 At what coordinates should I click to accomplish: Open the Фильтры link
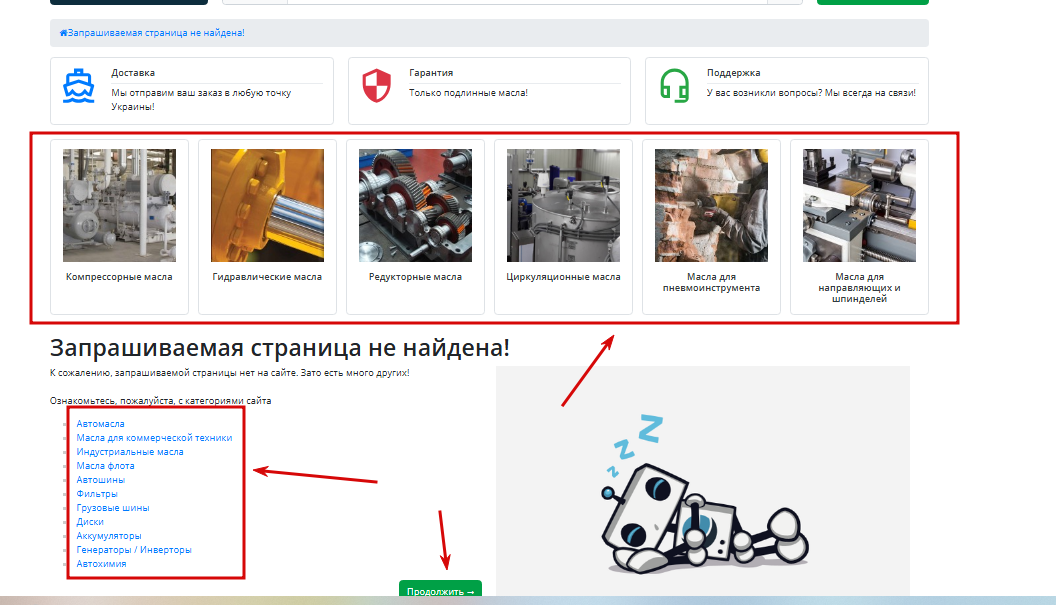[97, 494]
